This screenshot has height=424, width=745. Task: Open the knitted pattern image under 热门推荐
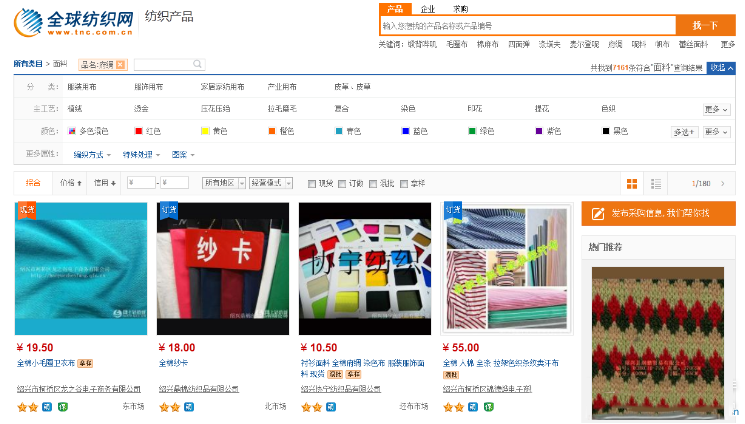pyautogui.click(x=658, y=343)
